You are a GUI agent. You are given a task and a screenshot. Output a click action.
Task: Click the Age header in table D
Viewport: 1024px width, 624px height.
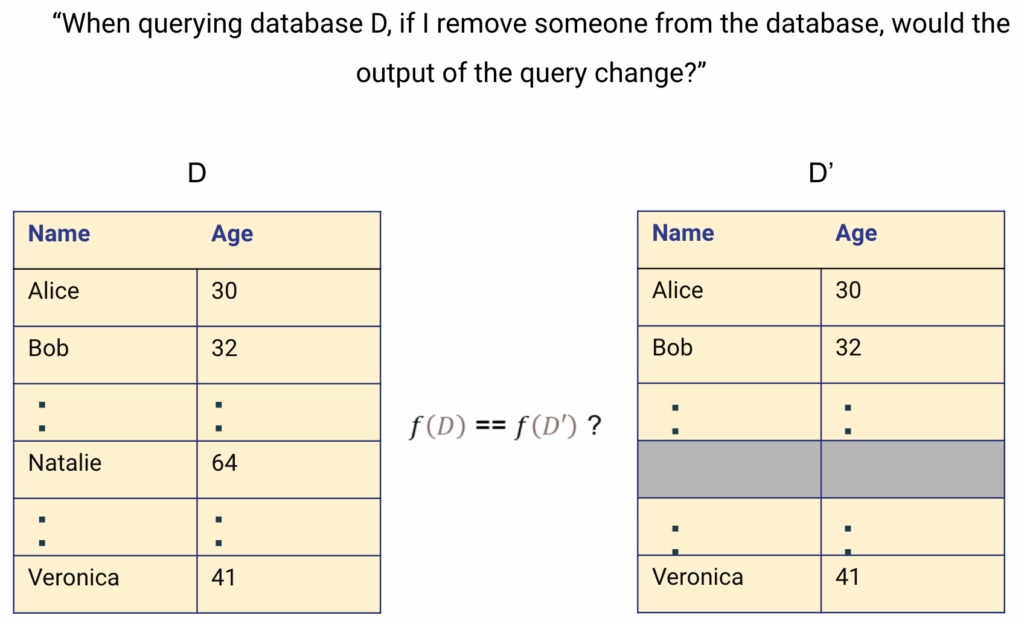coord(232,234)
